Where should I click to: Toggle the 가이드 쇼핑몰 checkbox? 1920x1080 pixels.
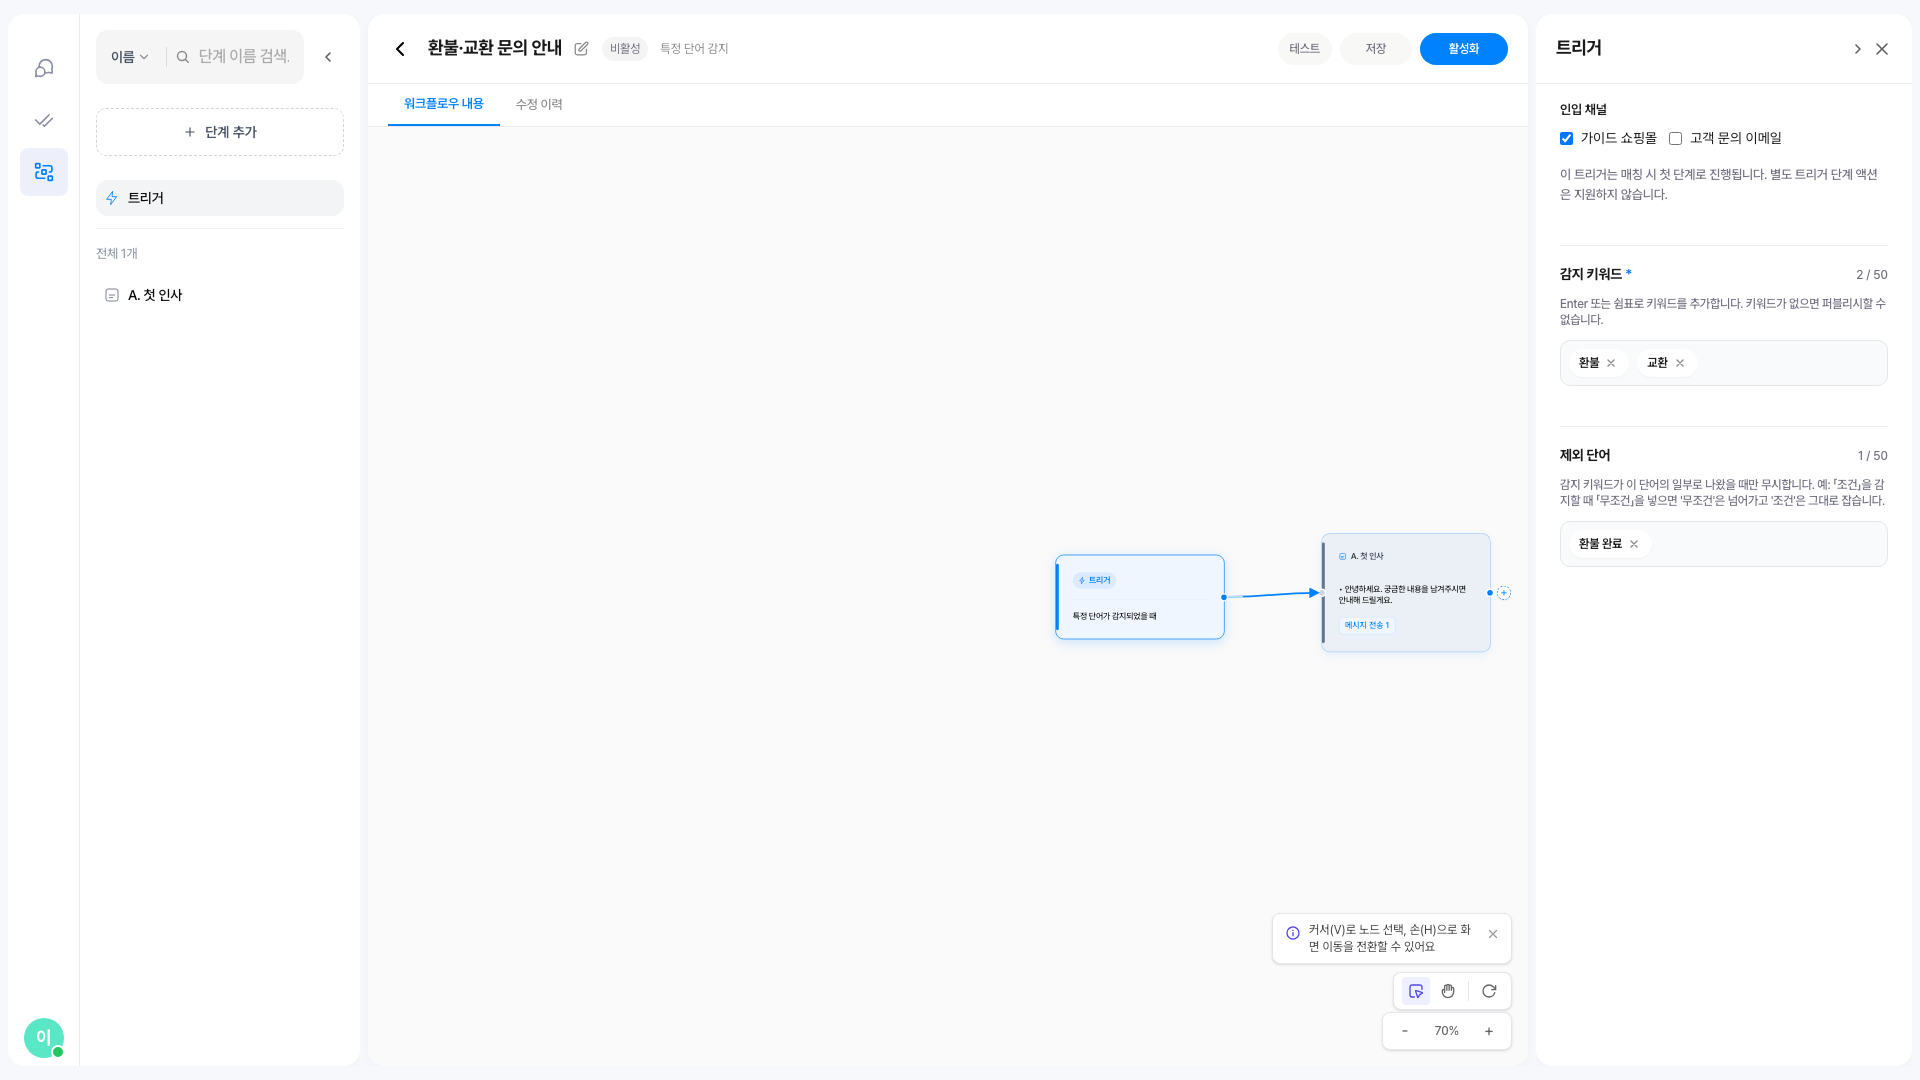1566,139
